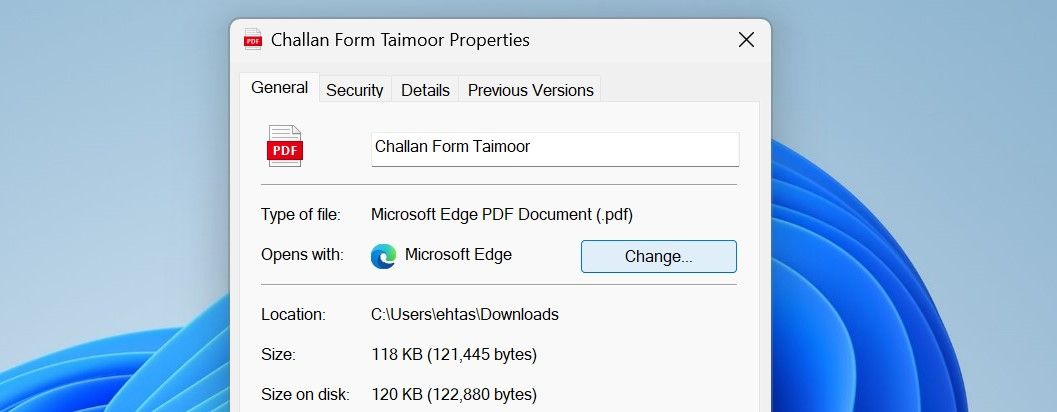
Task: Click the Microsoft Edge logo icon
Action: (383, 256)
